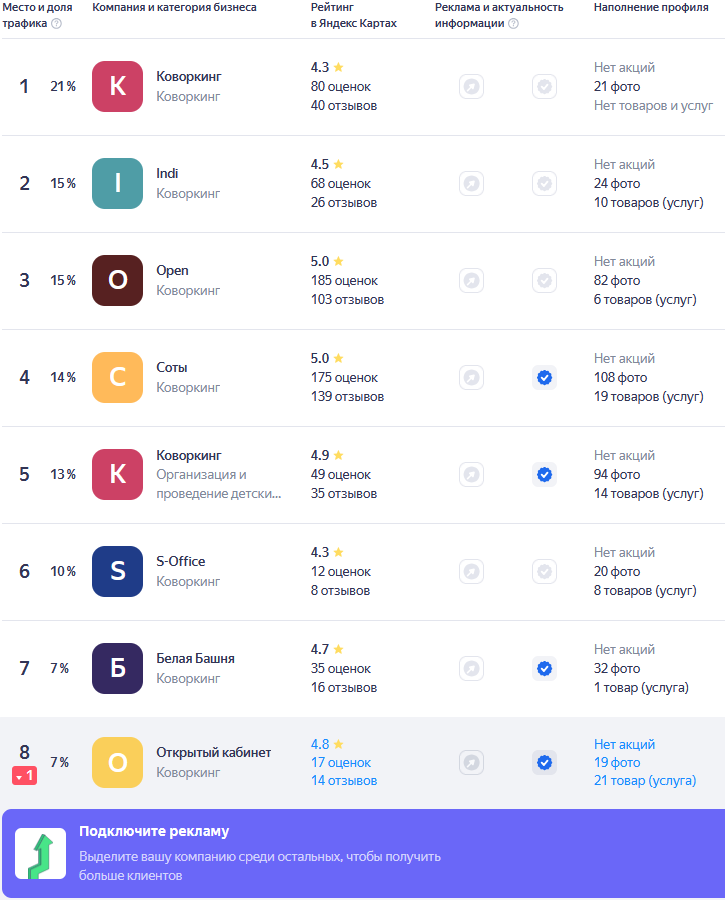Screen dimensions: 725x900
Task: Open the Open coworking company name
Action: (x=172, y=271)
